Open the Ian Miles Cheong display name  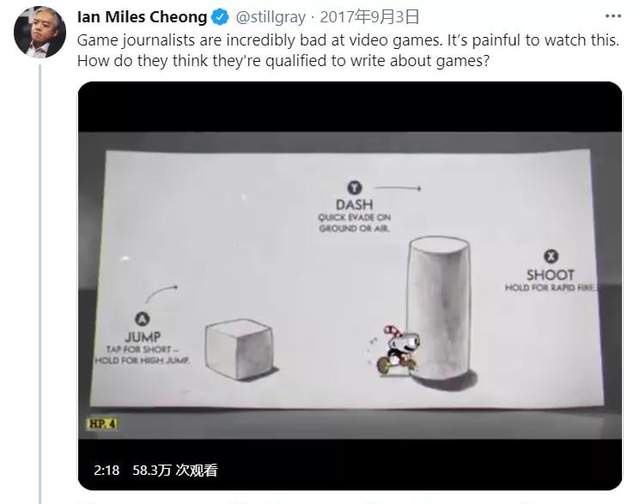(142, 17)
